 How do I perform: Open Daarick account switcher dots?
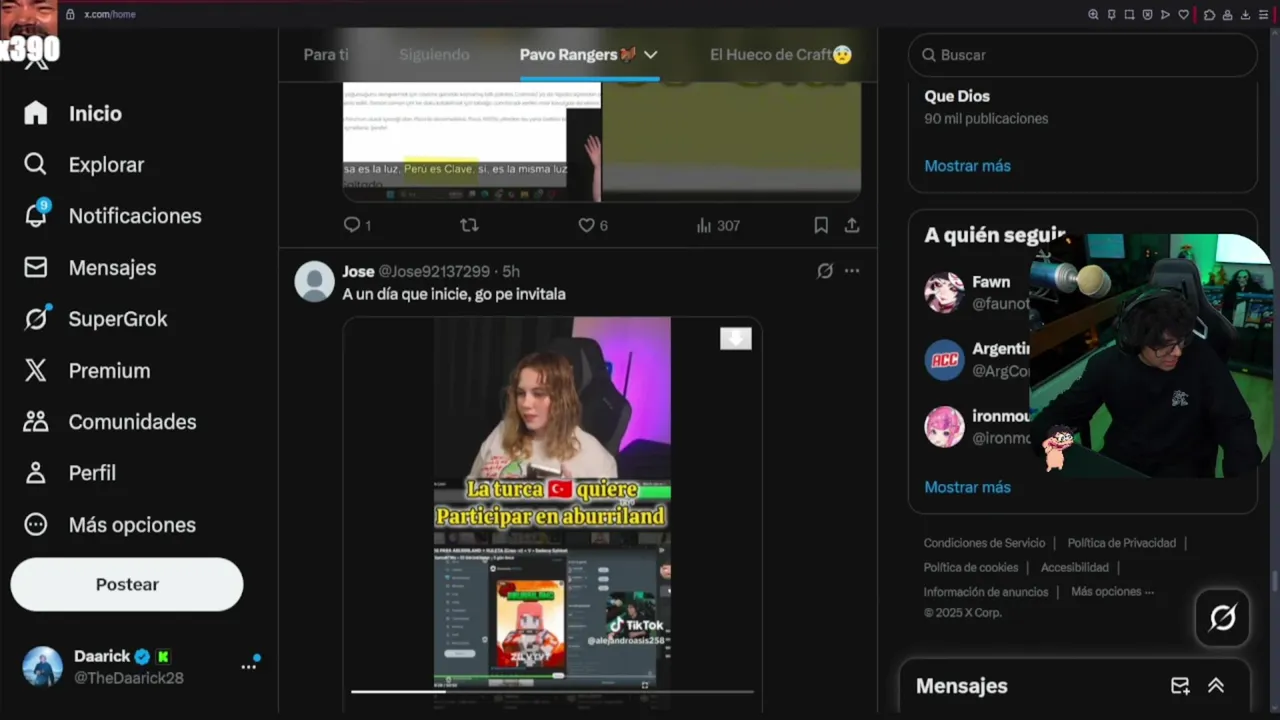pos(248,666)
